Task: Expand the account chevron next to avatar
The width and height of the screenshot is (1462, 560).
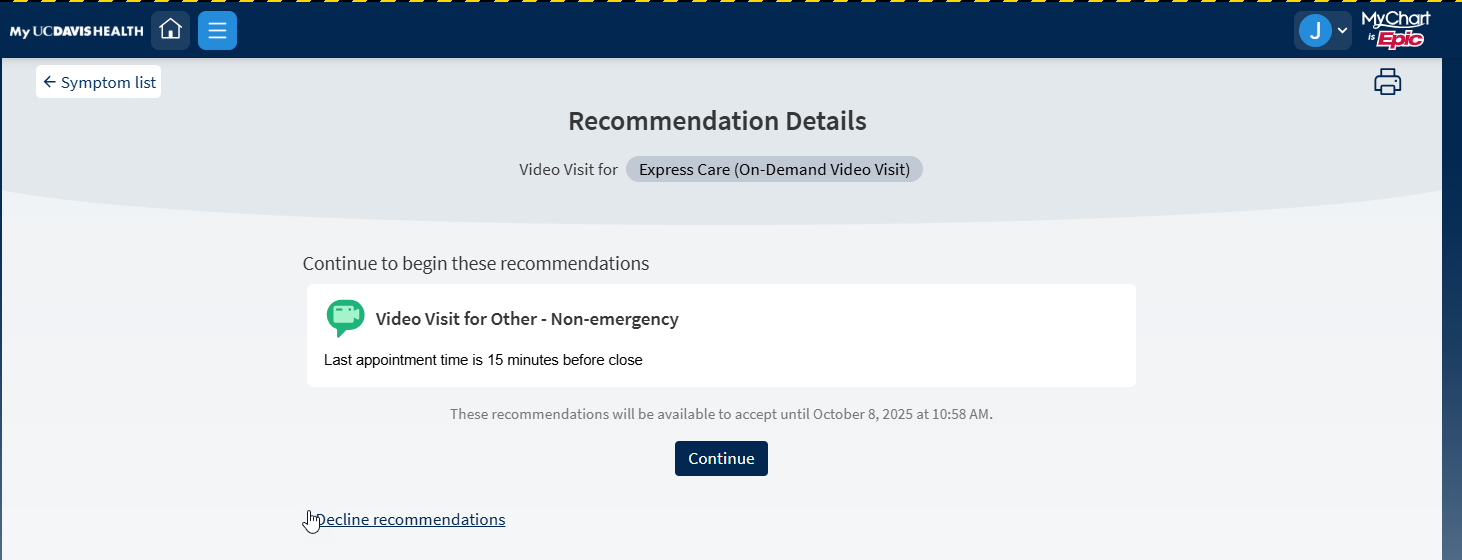Action: [1343, 31]
